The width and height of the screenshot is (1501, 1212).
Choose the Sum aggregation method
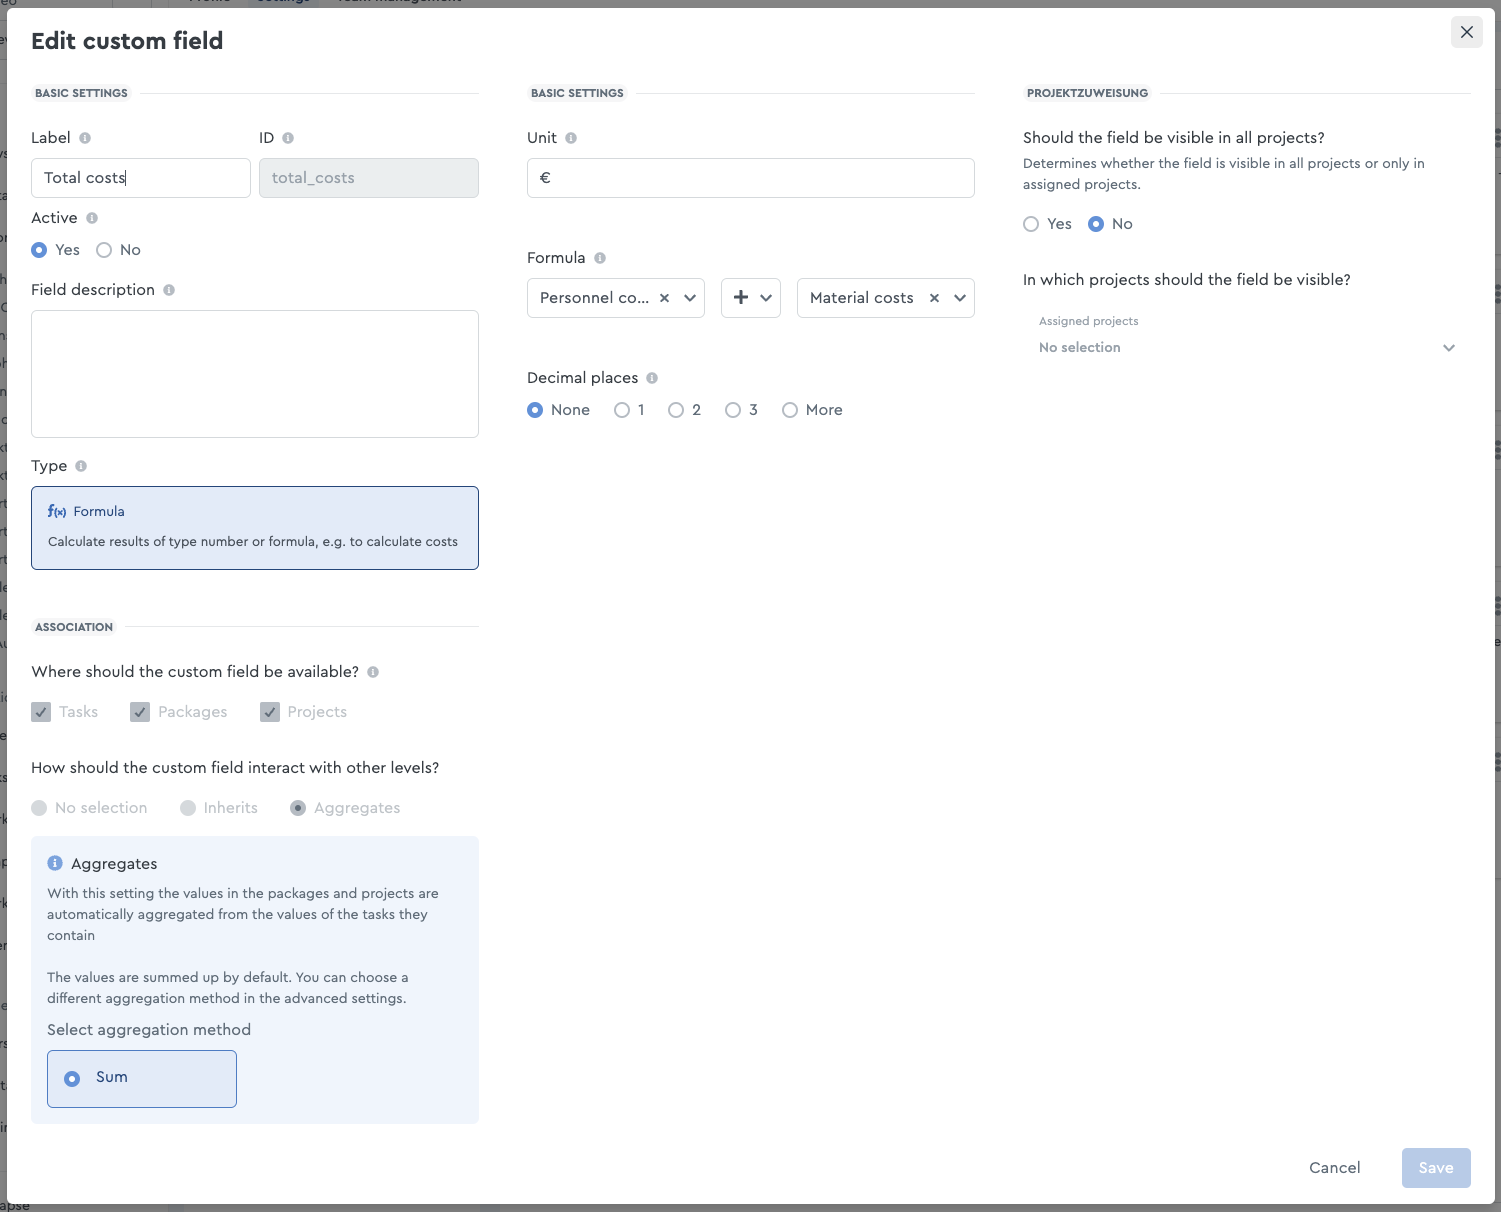coord(142,1079)
